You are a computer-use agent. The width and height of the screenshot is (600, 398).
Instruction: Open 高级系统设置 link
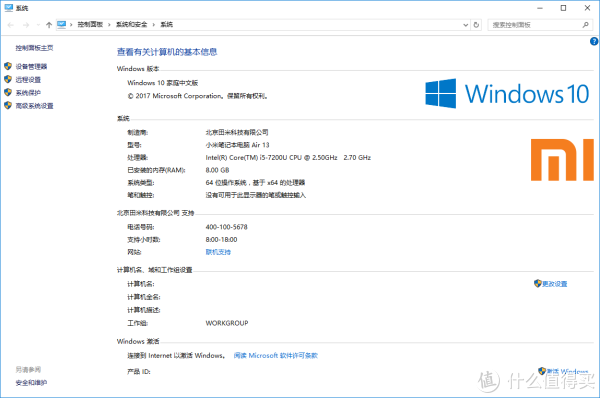click(34, 106)
